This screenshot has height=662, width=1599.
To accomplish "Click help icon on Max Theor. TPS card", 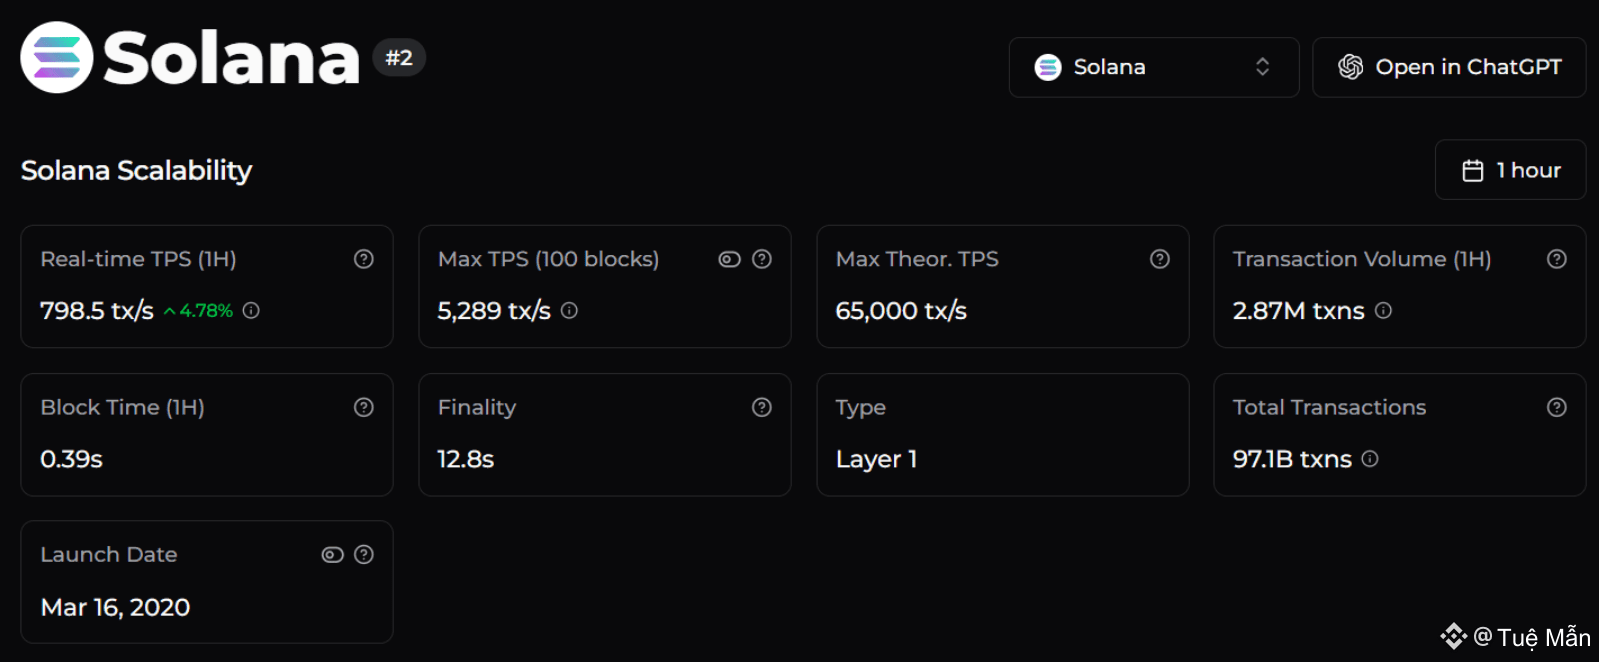I will [x=1160, y=259].
